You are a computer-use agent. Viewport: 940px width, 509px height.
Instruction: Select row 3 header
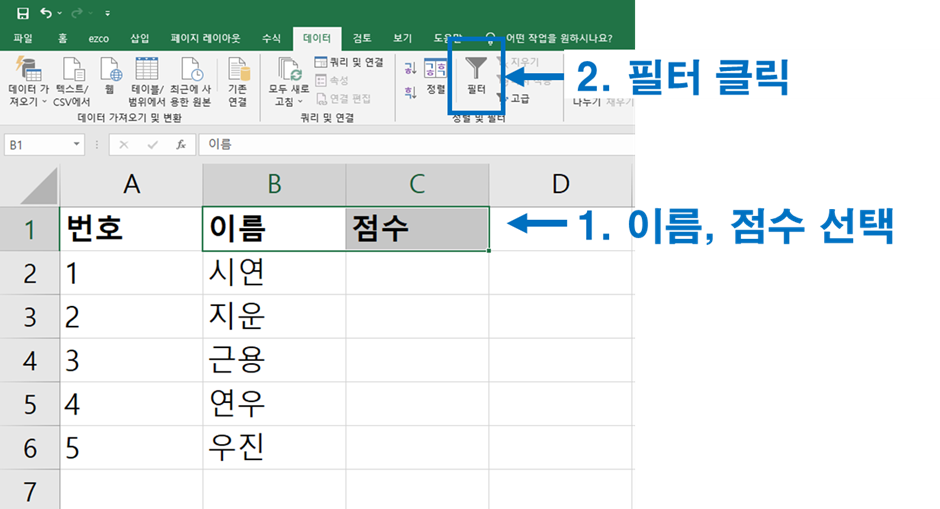[29, 317]
